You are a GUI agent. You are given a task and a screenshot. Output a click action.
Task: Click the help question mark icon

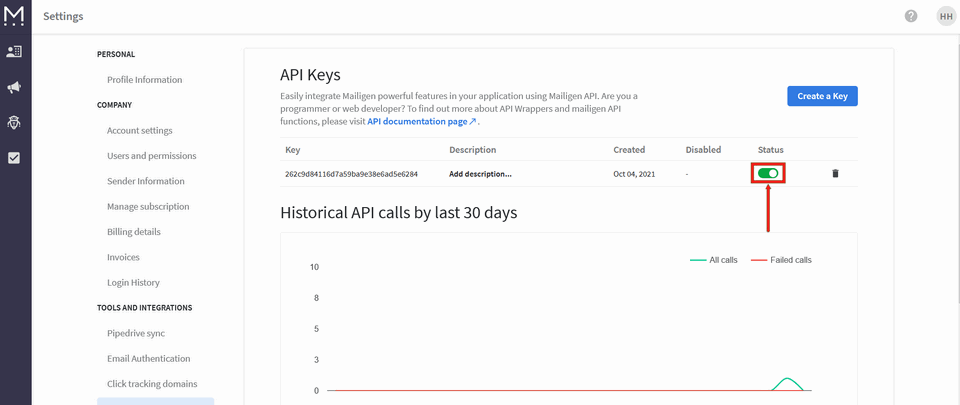[x=911, y=16]
